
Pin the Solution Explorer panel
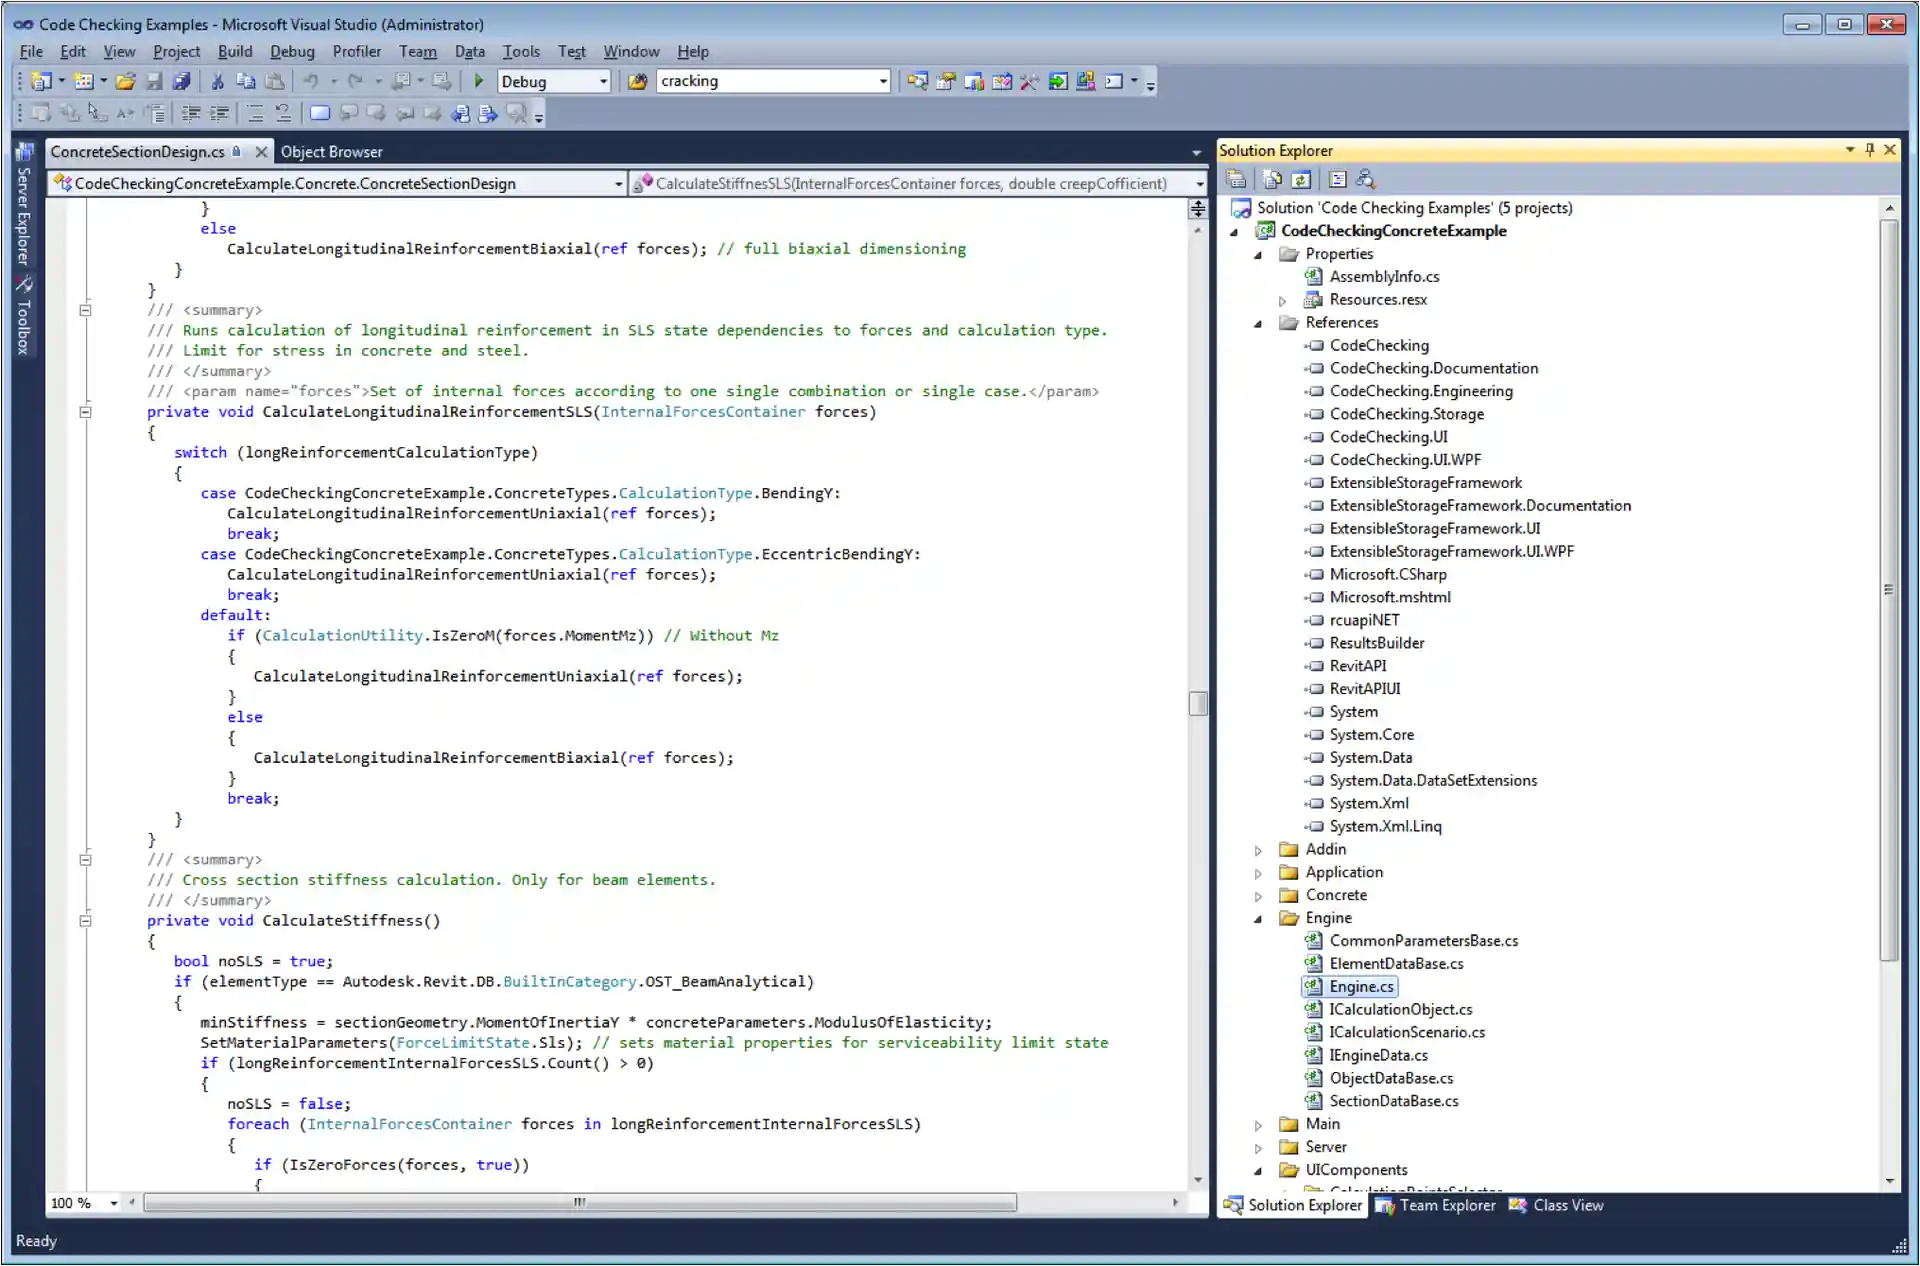[x=1869, y=150]
